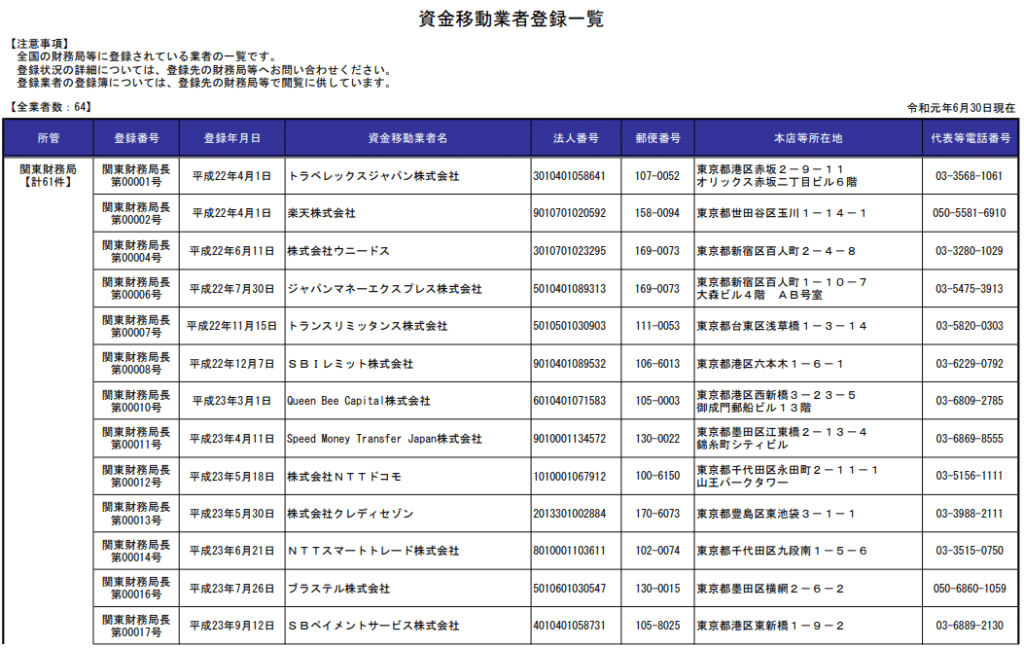Click corporate number 1010001067912
1024x648 pixels.
pos(569,477)
